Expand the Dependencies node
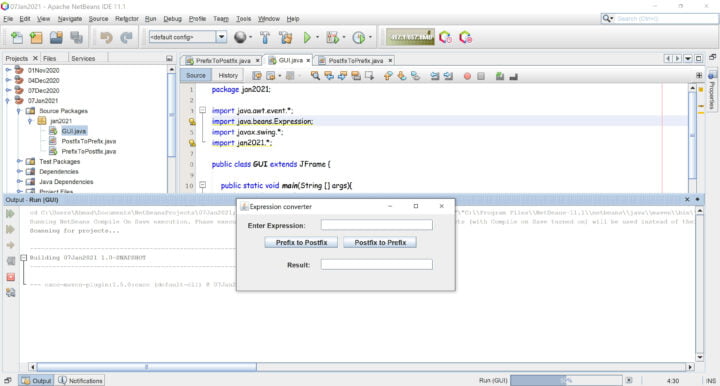This screenshot has height=386, width=720. (x=19, y=171)
